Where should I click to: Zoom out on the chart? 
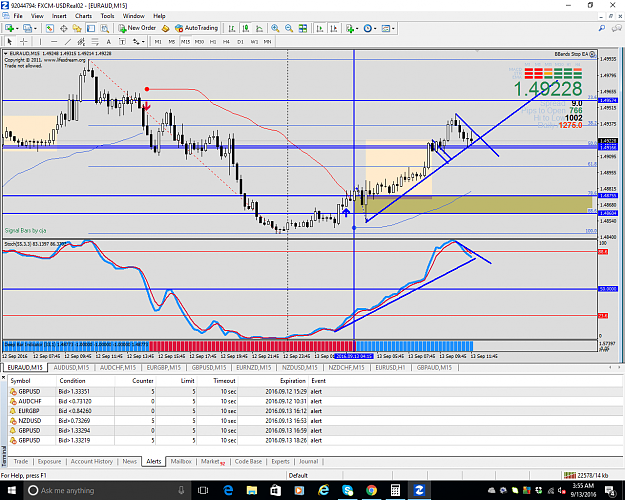click(x=289, y=28)
